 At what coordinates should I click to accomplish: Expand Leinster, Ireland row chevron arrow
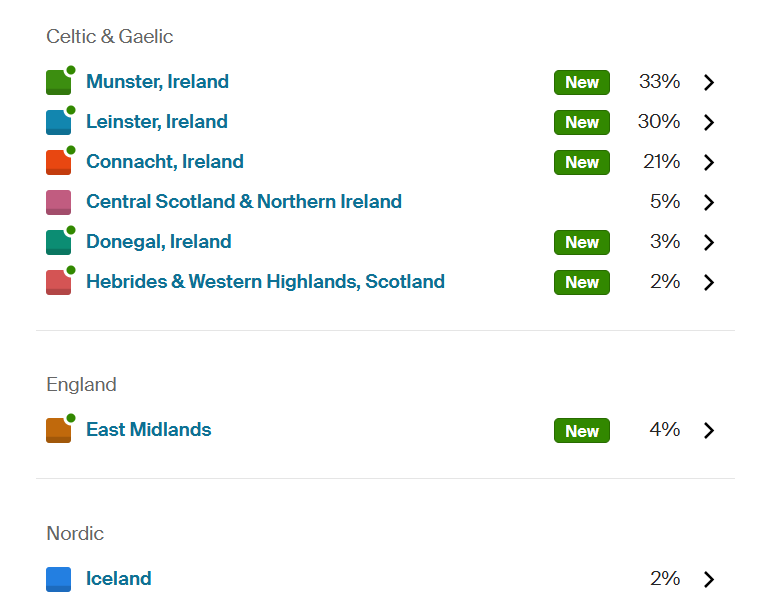pyautogui.click(x=709, y=122)
